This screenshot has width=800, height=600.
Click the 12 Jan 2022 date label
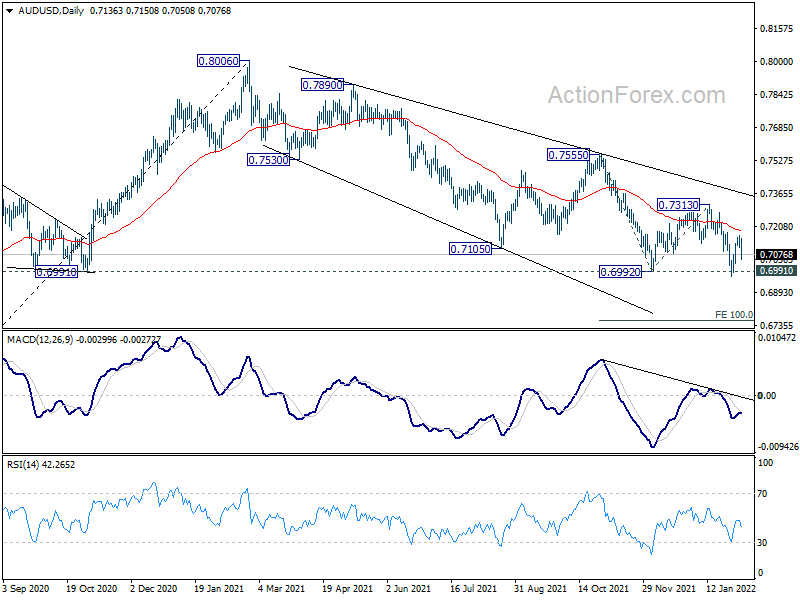pyautogui.click(x=731, y=588)
